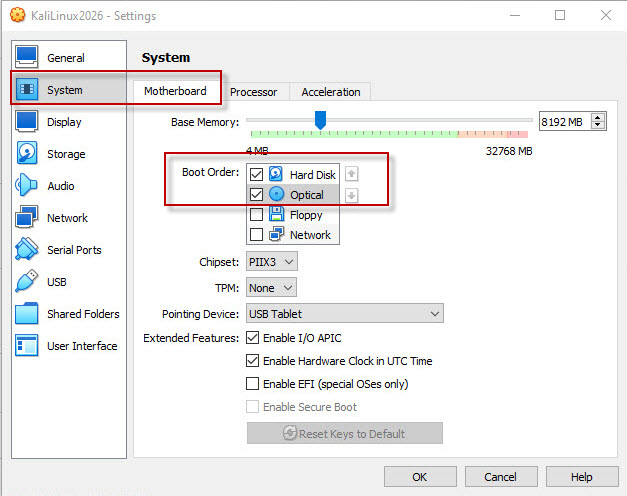This screenshot has width=627, height=496.
Task: Check Enable EFI (special OSes only)
Action: pyautogui.click(x=252, y=384)
